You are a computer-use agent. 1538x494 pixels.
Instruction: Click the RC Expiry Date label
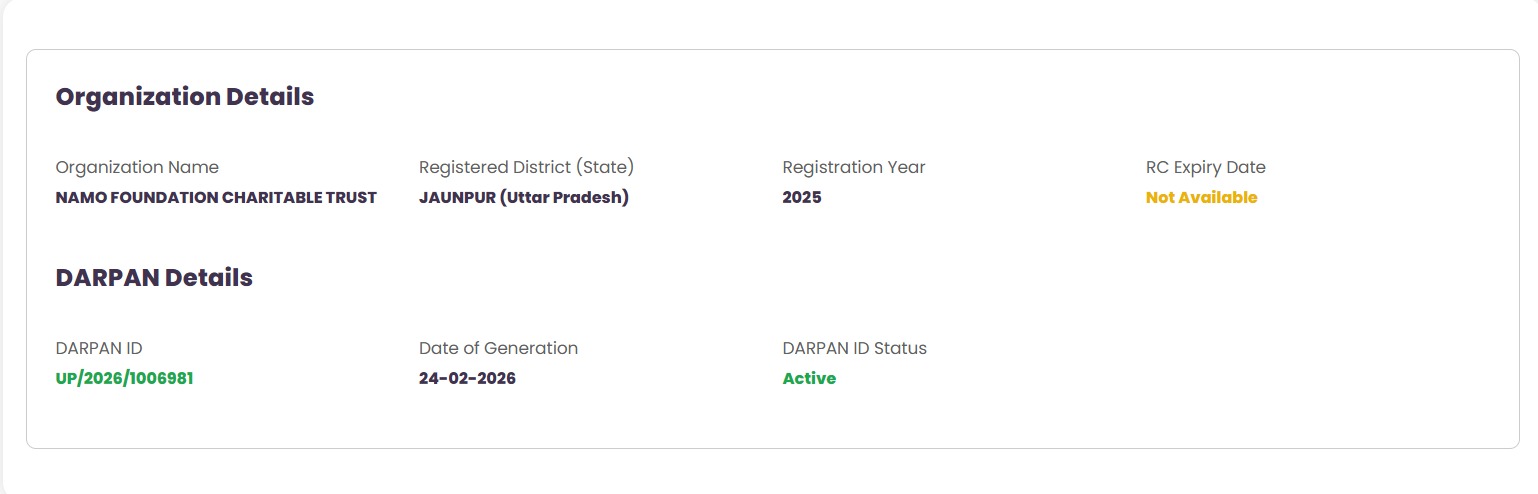point(1205,167)
